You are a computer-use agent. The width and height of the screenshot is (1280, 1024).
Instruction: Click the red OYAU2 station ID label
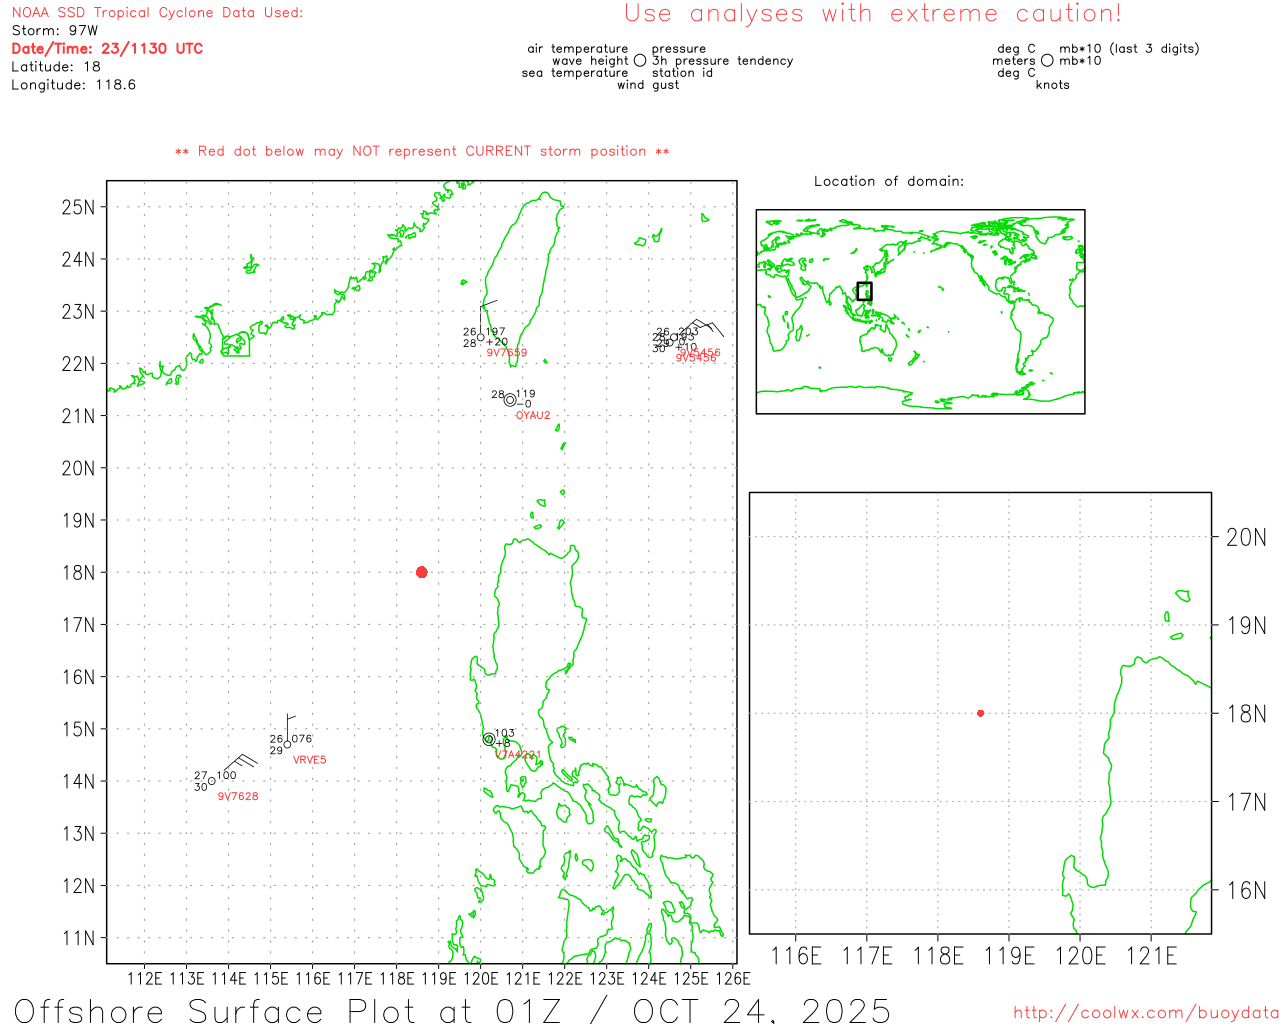(533, 416)
